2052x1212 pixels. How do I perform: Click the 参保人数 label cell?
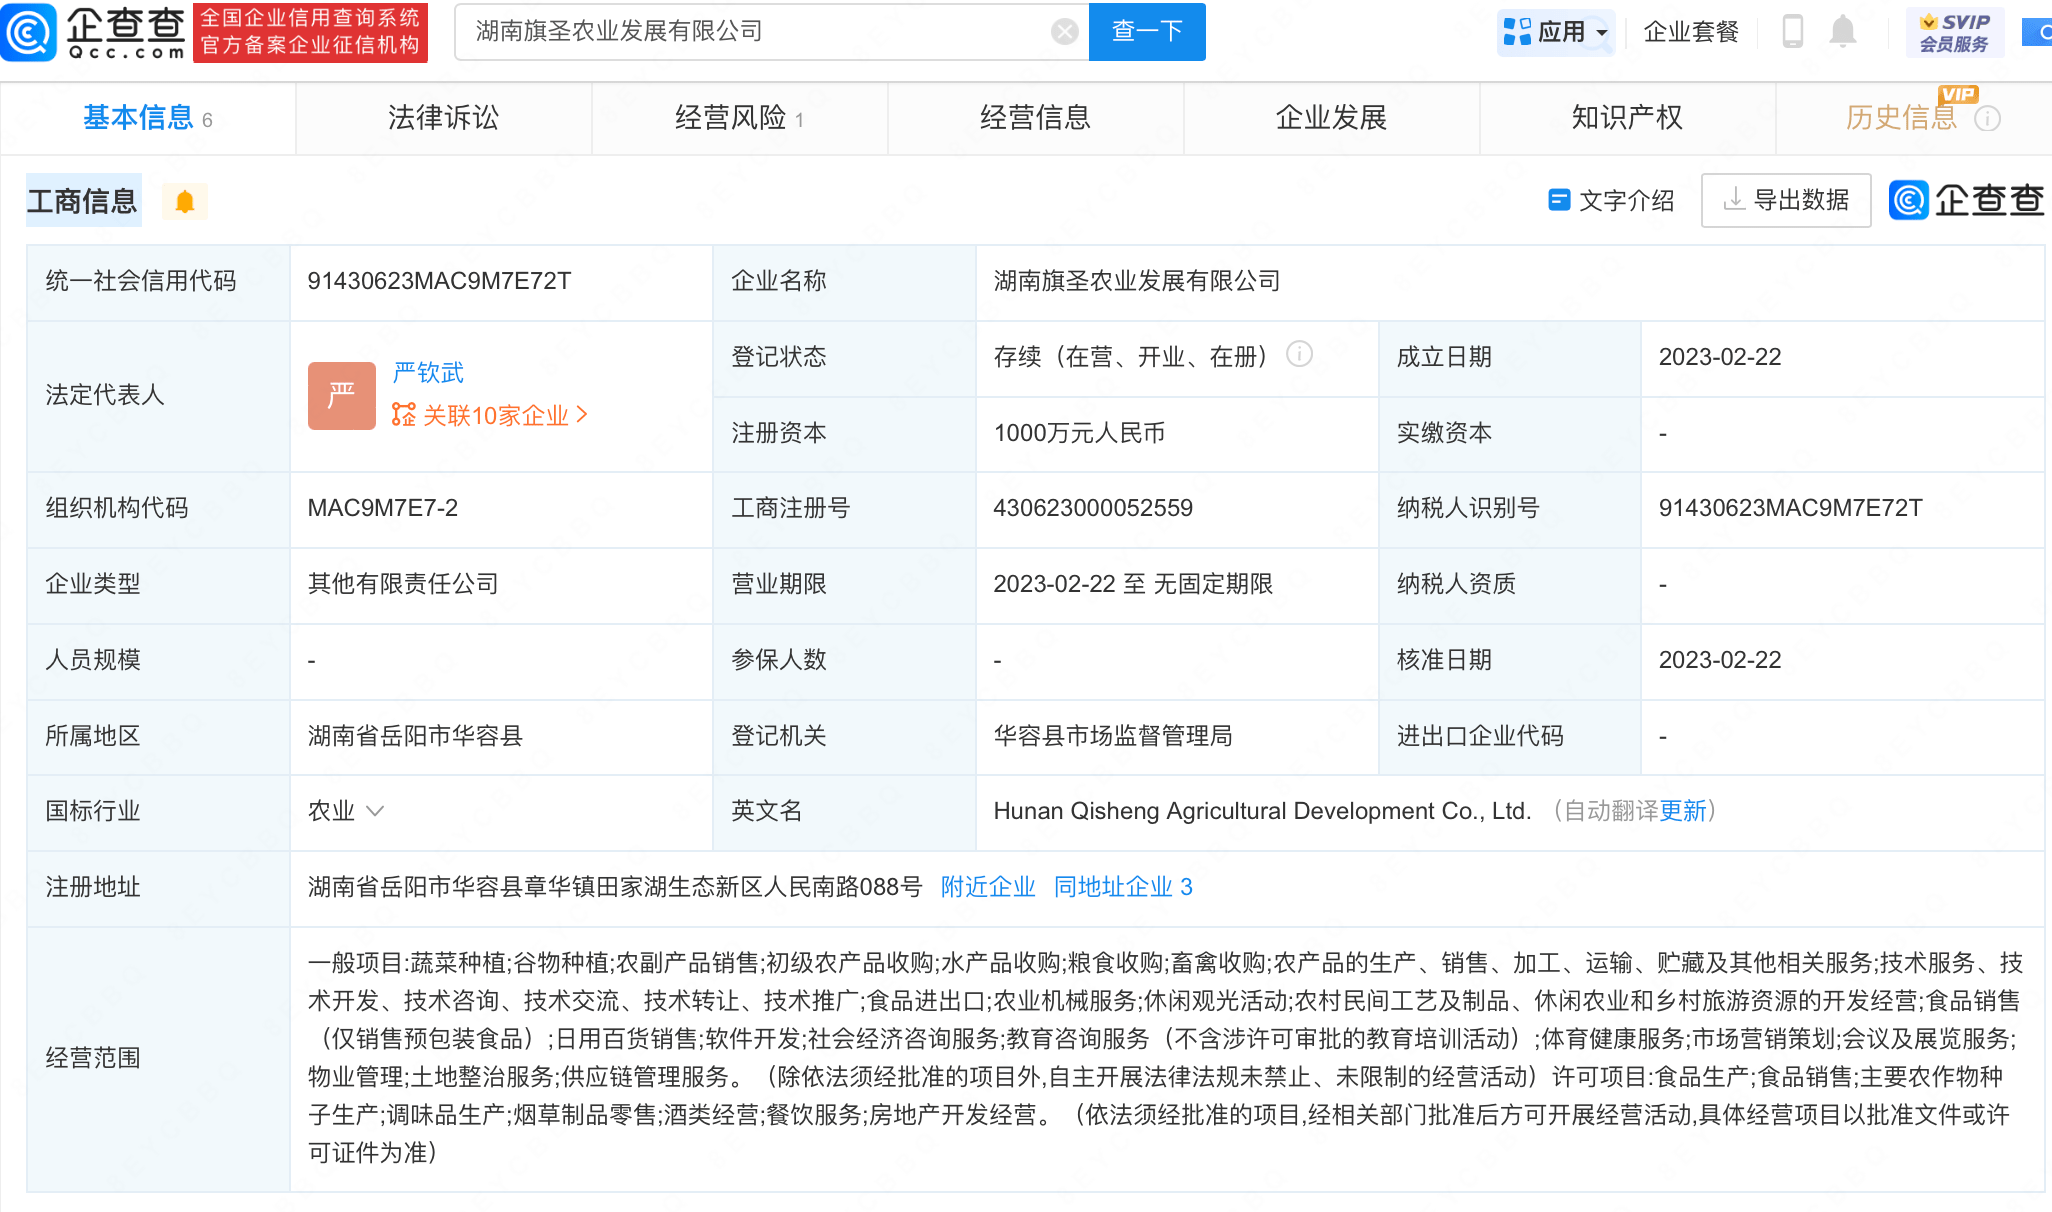(x=844, y=661)
